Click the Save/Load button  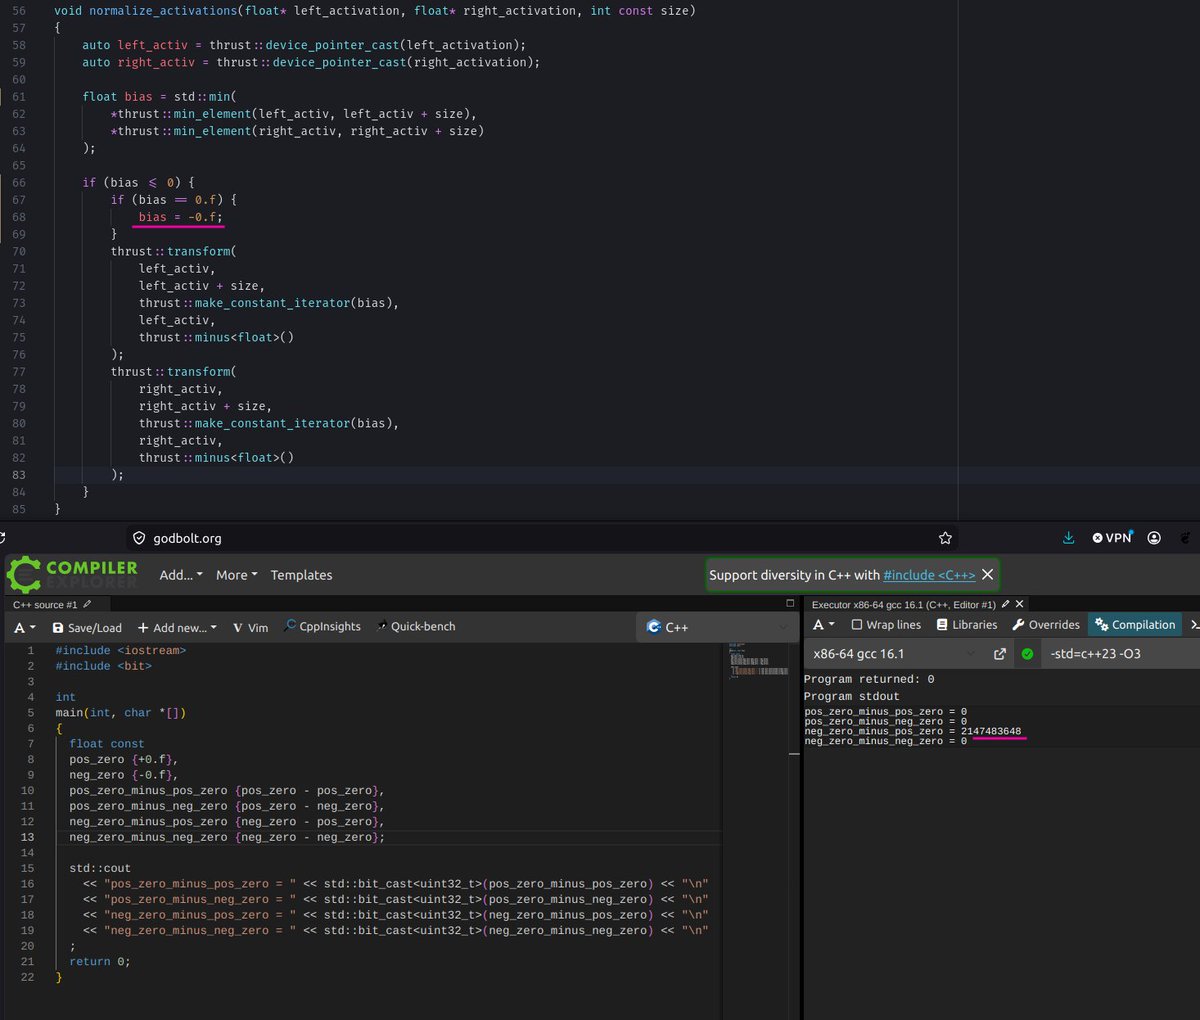coord(87,627)
